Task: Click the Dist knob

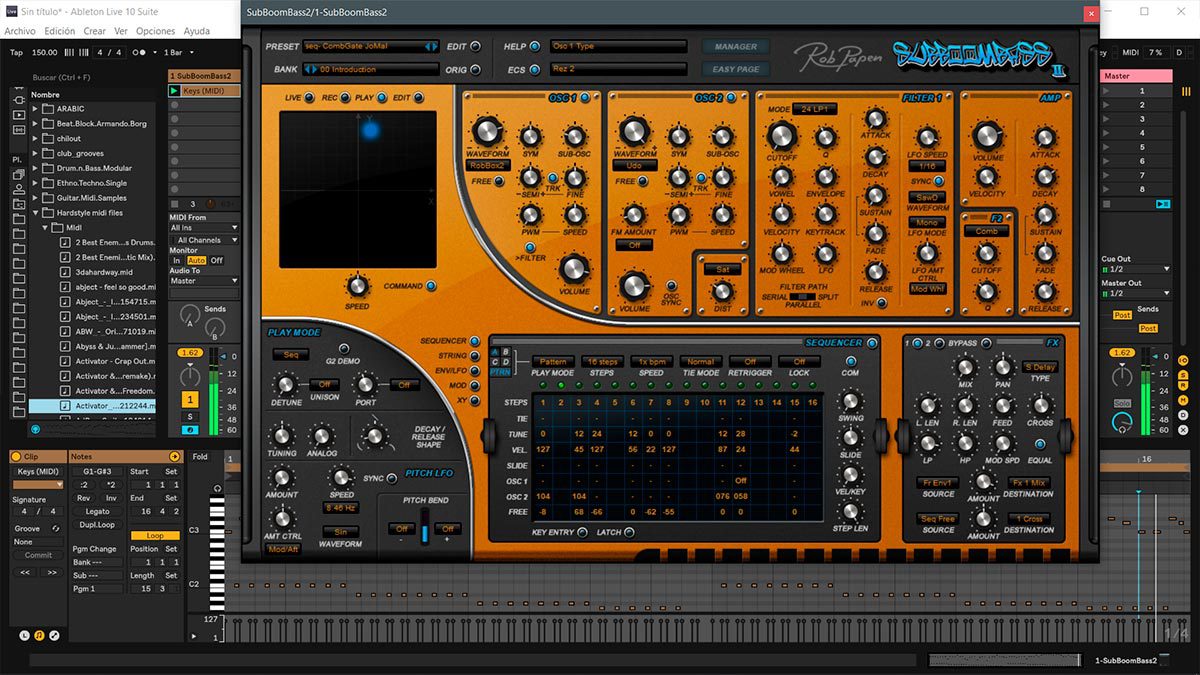Action: tap(721, 291)
